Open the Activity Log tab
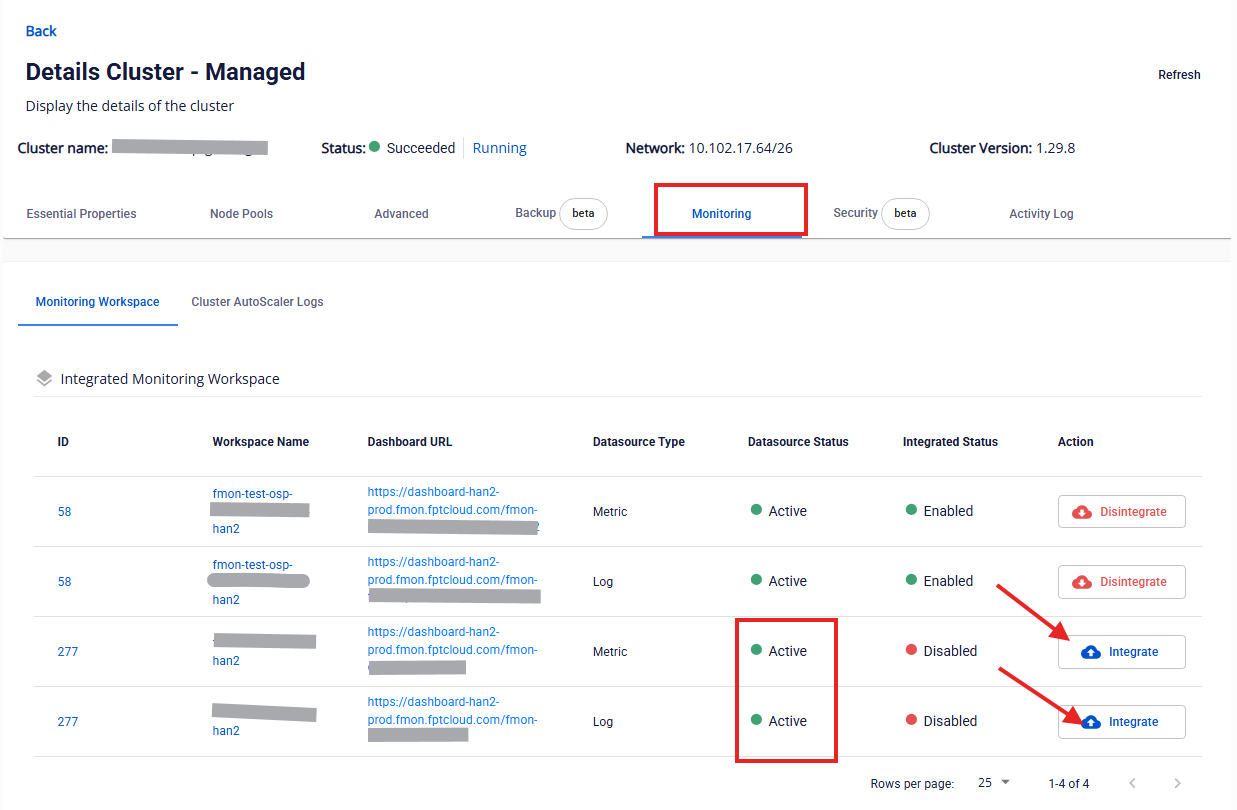The height and width of the screenshot is (810, 1237). [x=1040, y=214]
